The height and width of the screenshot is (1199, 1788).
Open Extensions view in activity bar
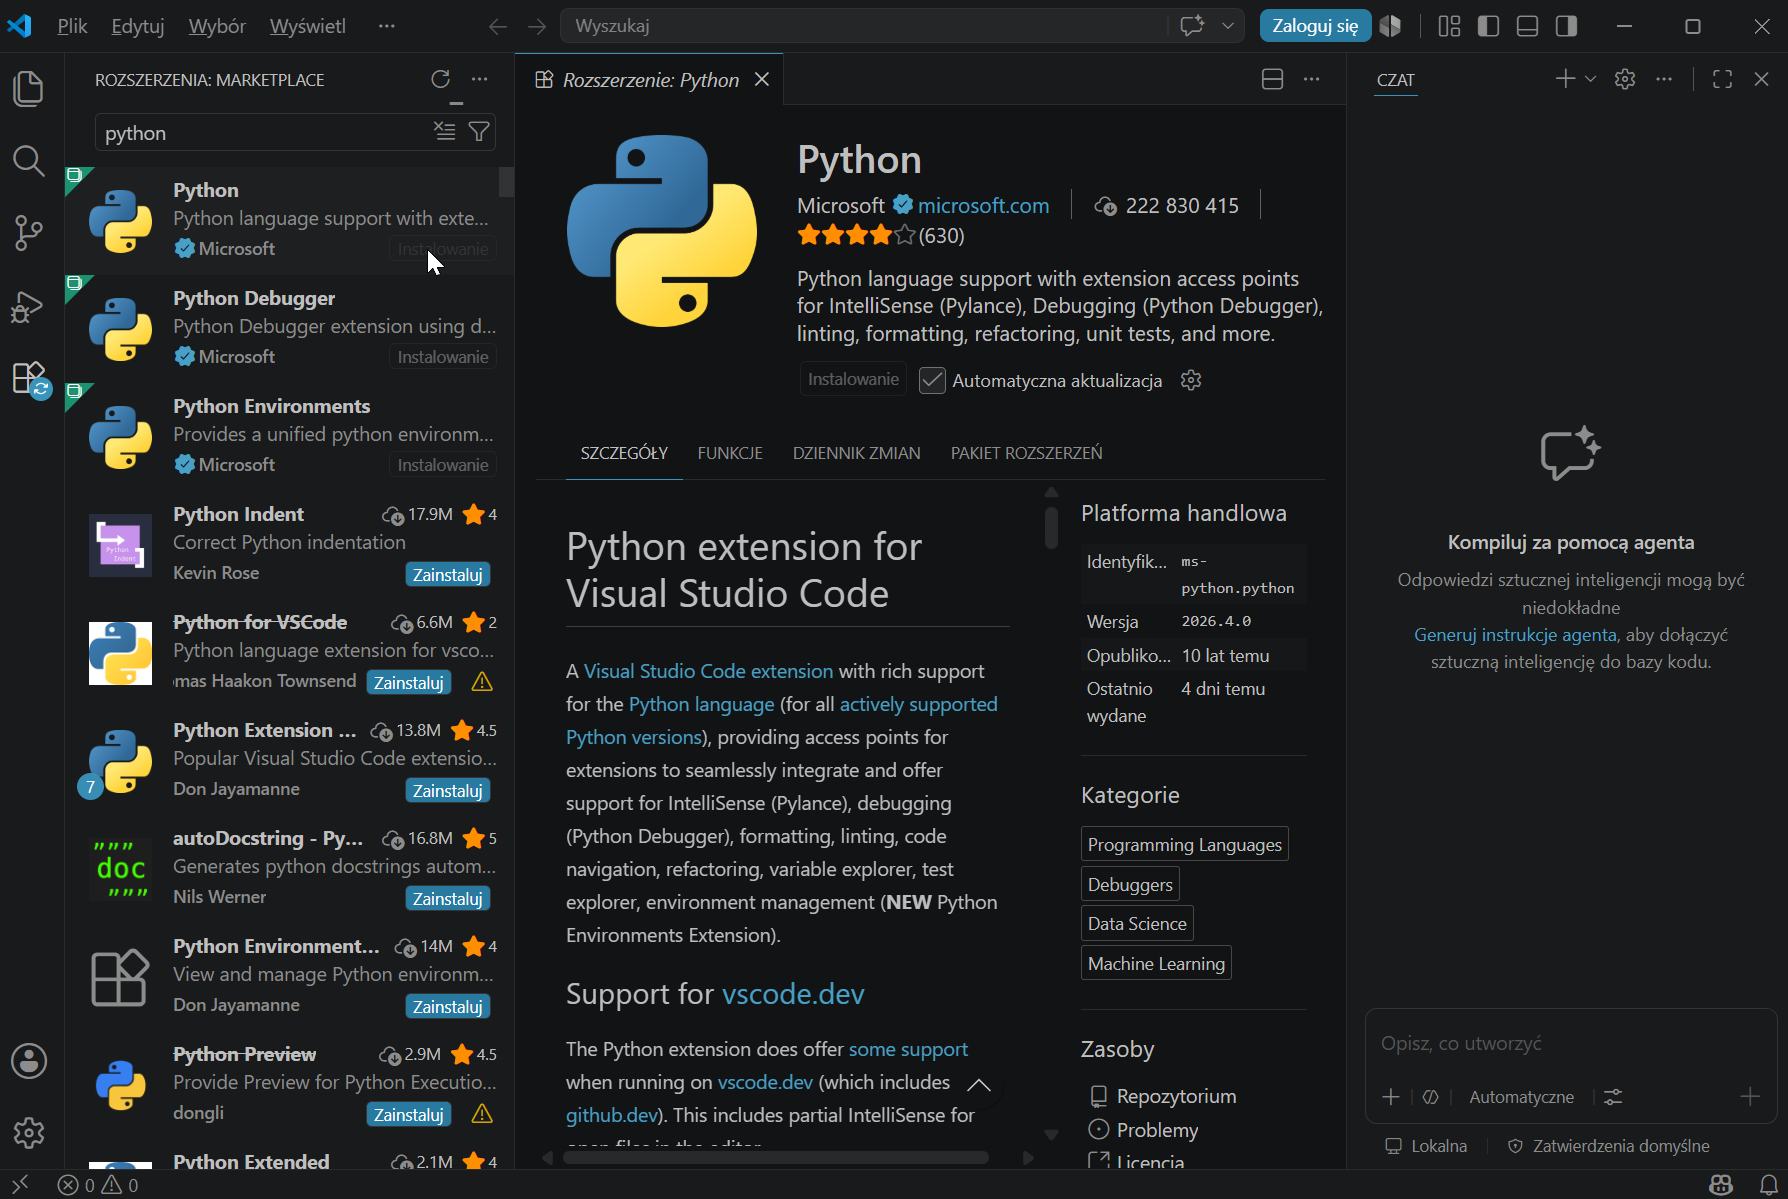tap(29, 379)
